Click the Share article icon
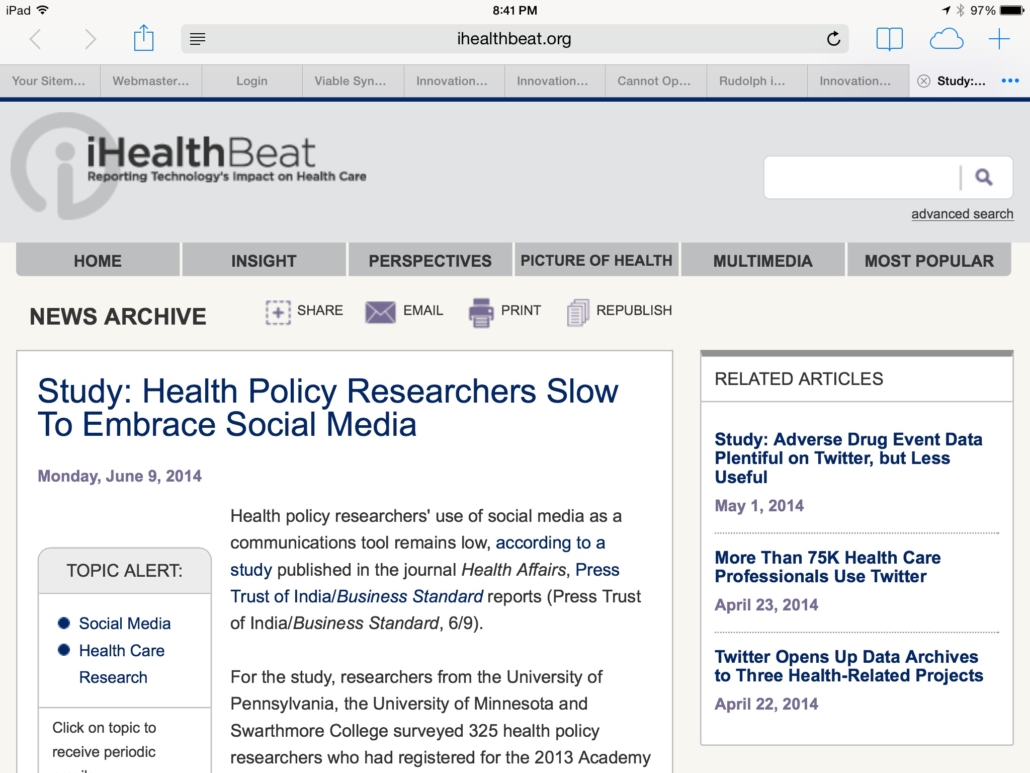The height and width of the screenshot is (773, 1030). pyautogui.click(x=277, y=312)
